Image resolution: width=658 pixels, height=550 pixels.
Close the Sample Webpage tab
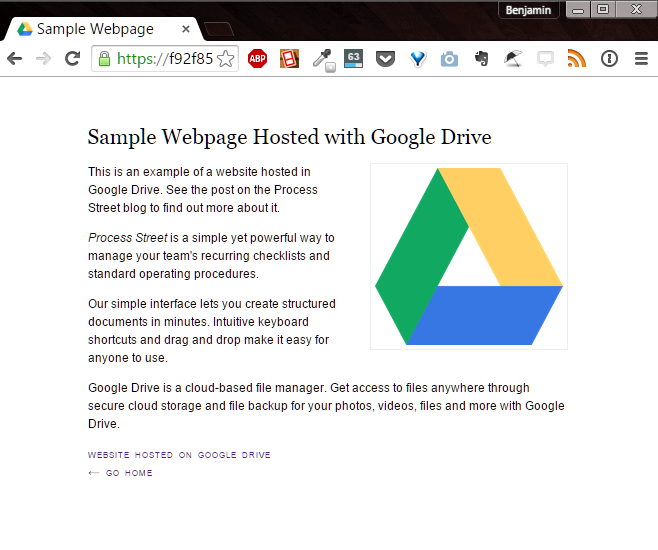(x=186, y=29)
